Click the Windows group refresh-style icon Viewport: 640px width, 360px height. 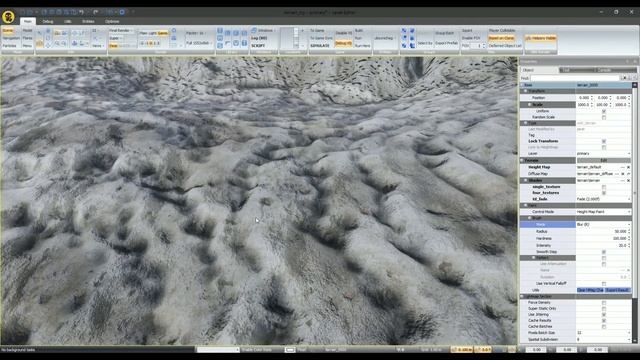point(254,31)
